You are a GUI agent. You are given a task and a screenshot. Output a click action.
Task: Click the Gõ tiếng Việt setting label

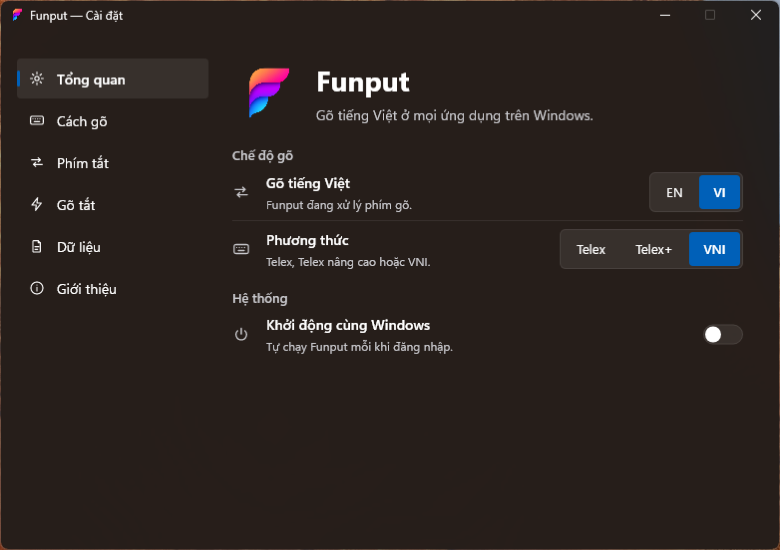pos(308,183)
